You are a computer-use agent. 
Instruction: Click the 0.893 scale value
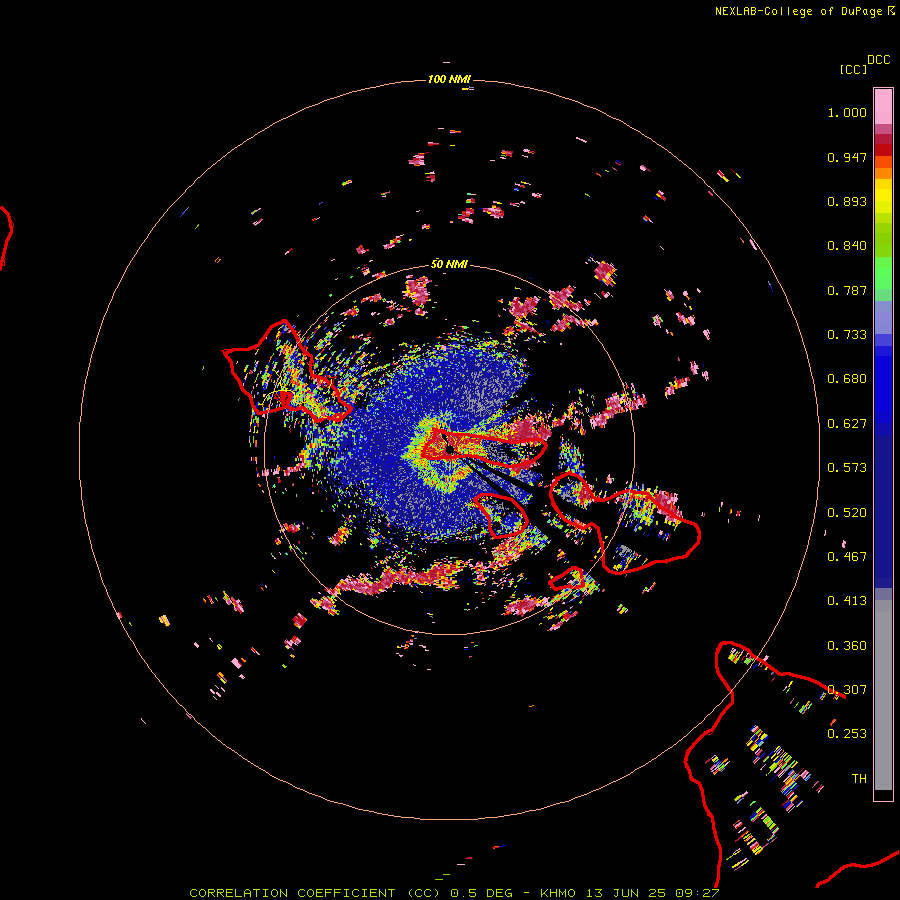pyautogui.click(x=847, y=201)
